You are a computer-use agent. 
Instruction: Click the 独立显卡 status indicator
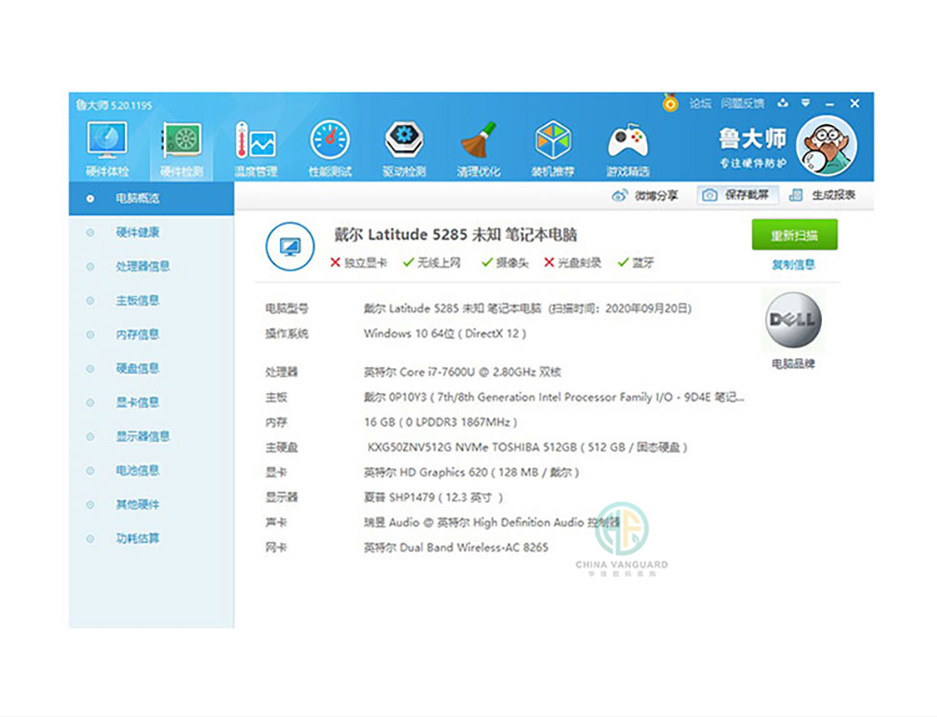[x=359, y=263]
